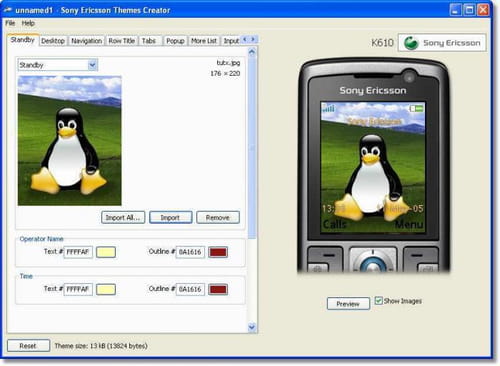Toggle the Show Images checkbox
The width and height of the screenshot is (500, 366).
point(378,301)
